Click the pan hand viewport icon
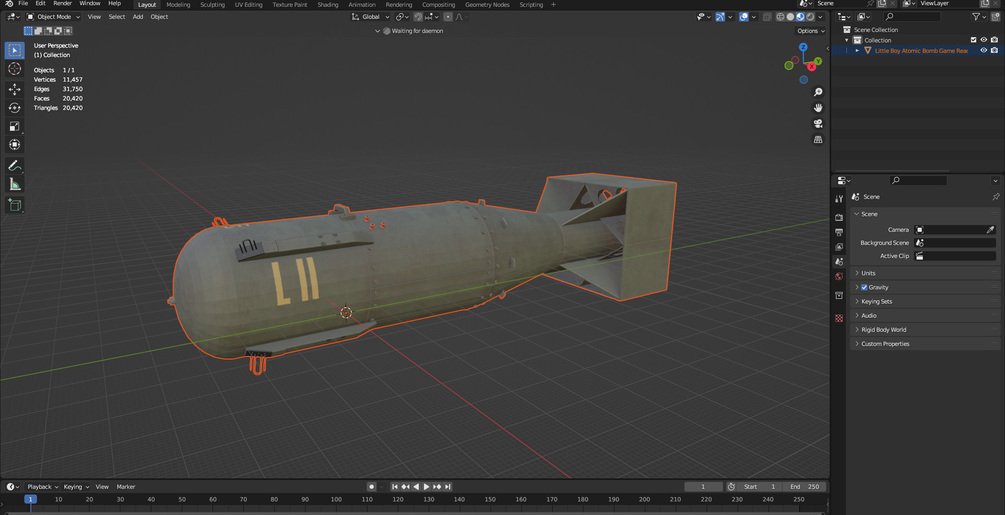Image resolution: width=1005 pixels, height=515 pixels. (x=818, y=108)
